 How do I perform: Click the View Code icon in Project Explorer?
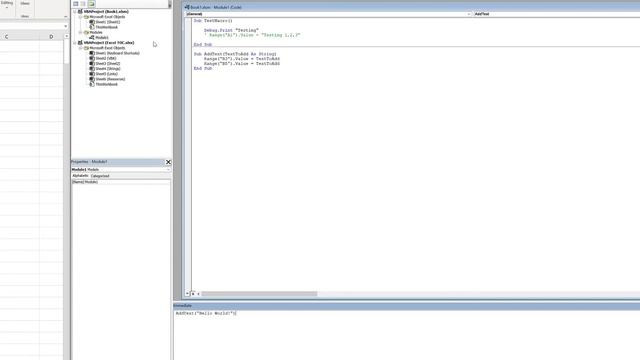[76, 4]
